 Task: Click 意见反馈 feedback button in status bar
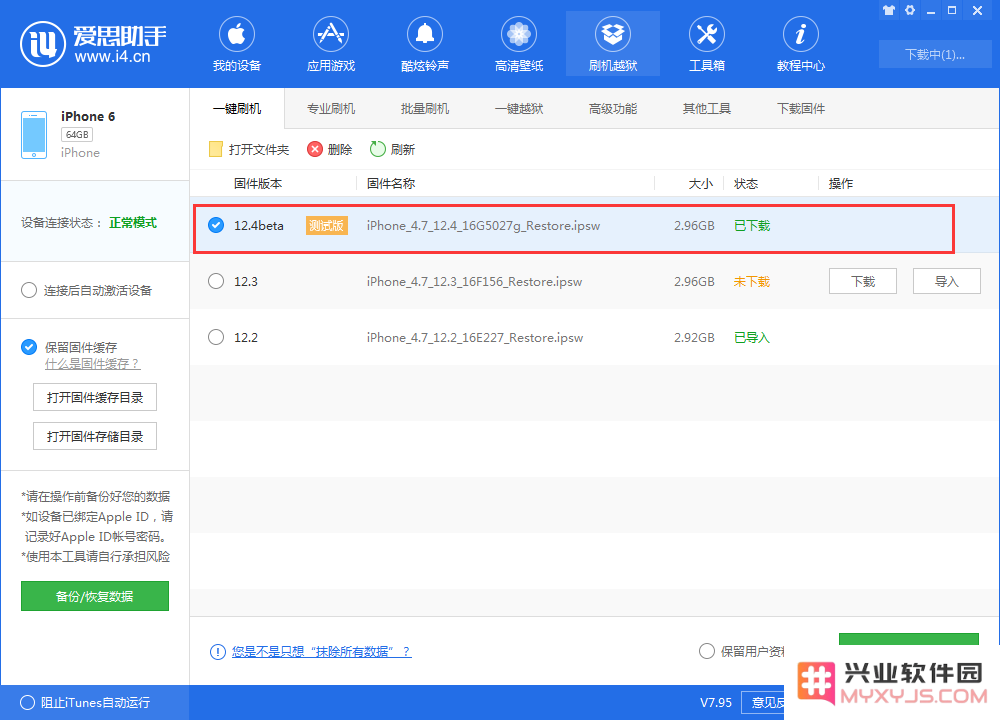tap(765, 703)
